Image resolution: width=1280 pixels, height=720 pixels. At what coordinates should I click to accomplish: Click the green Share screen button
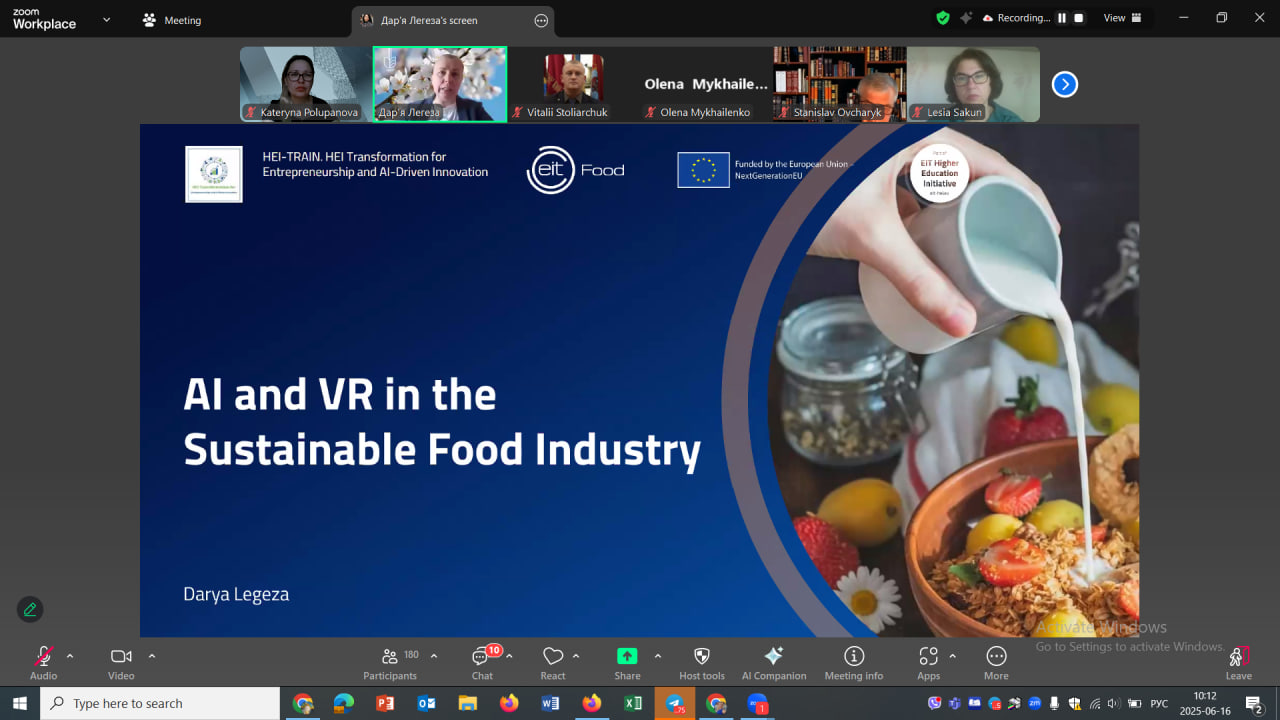click(x=627, y=657)
